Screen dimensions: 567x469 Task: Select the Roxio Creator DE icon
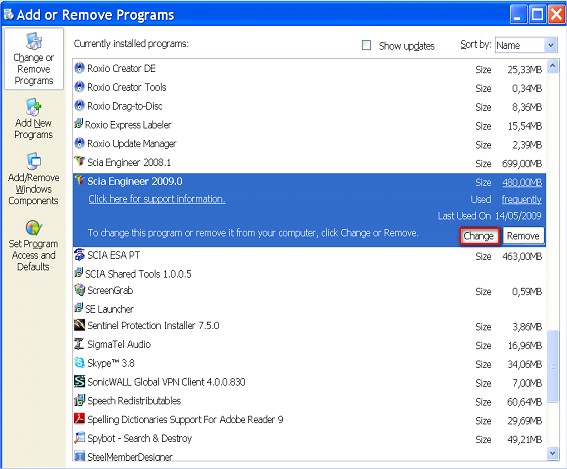coord(79,68)
